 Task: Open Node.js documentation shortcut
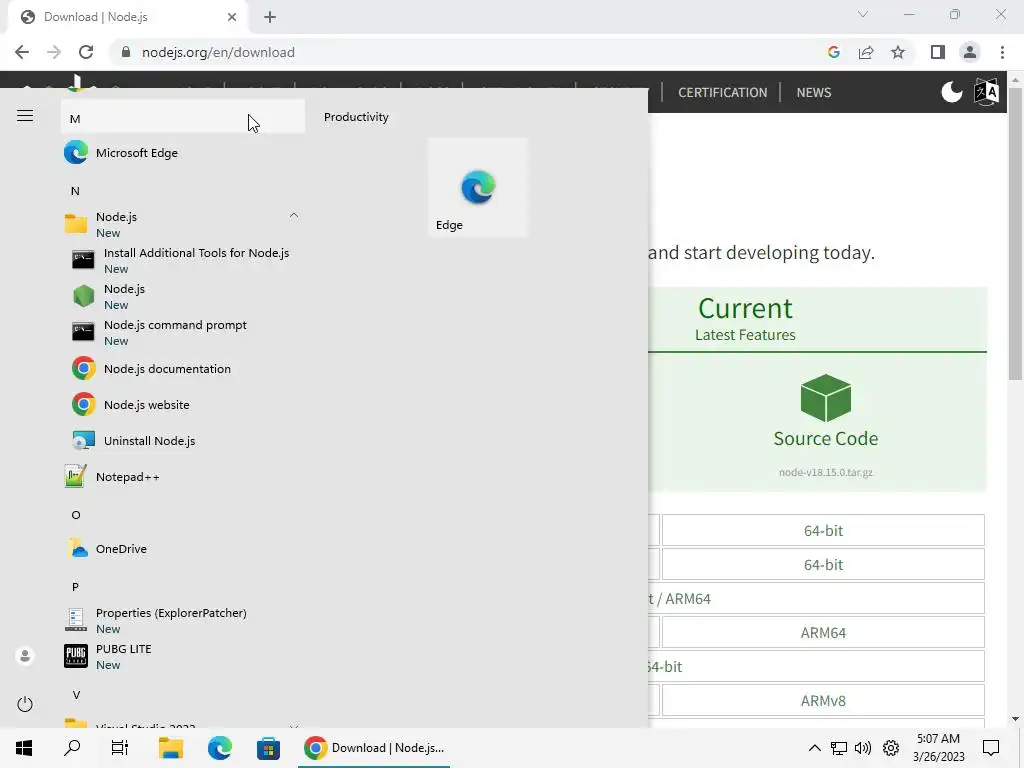183,368
